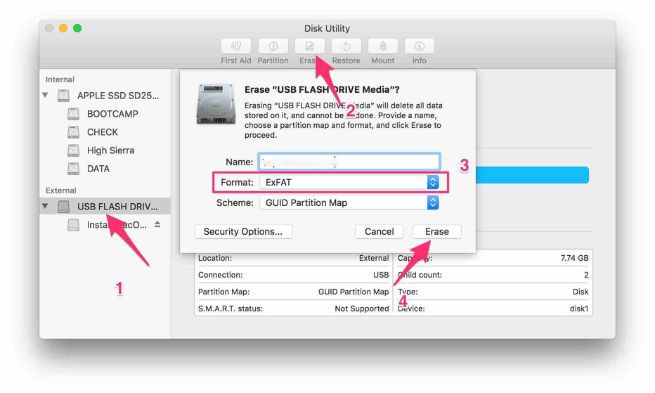This screenshot has width=655, height=393.
Task: Cancel the erase dialog
Action: [x=379, y=231]
